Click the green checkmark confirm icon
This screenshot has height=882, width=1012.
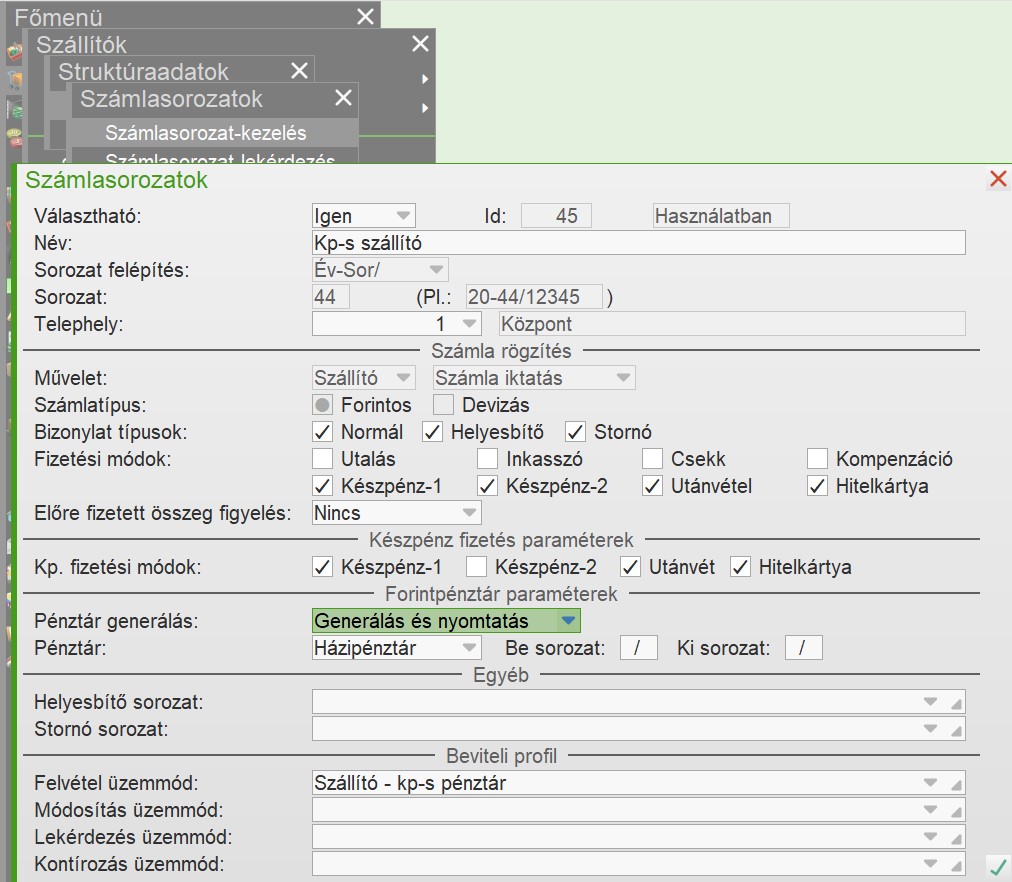click(x=997, y=865)
